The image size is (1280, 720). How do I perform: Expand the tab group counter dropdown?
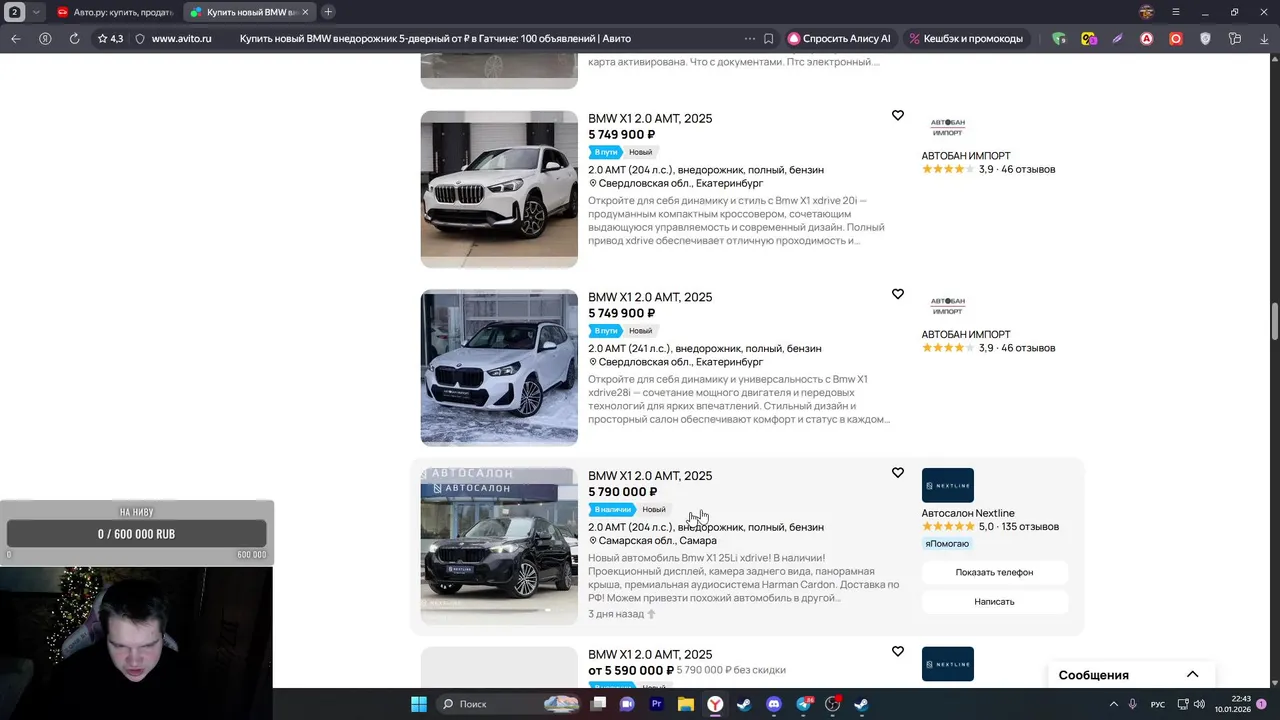(37, 12)
